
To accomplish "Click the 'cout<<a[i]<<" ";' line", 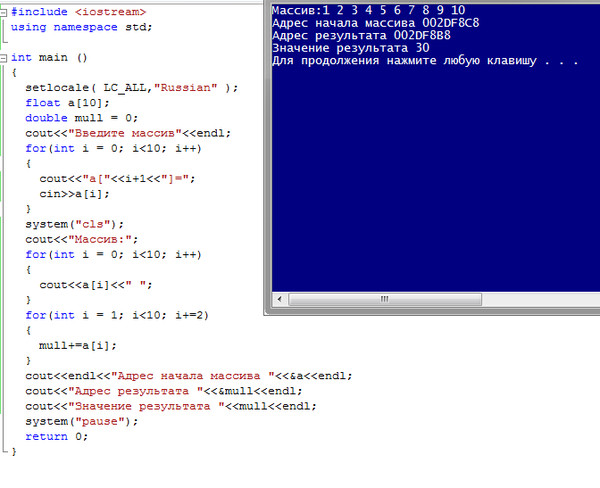I will tap(96, 285).
